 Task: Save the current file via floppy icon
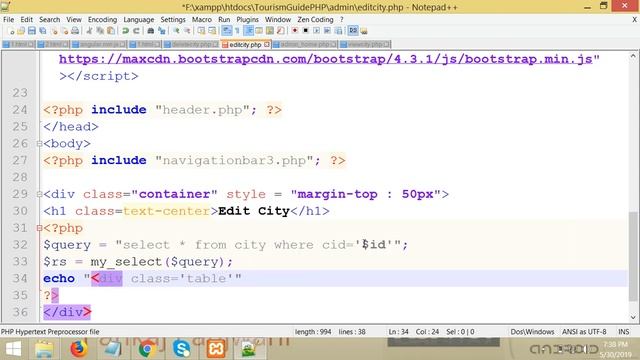[32, 31]
